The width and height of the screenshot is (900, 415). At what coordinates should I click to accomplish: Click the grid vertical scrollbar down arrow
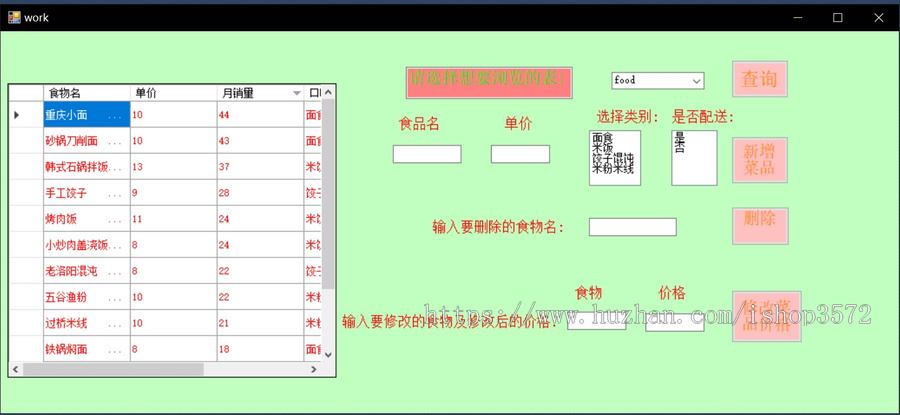point(328,355)
